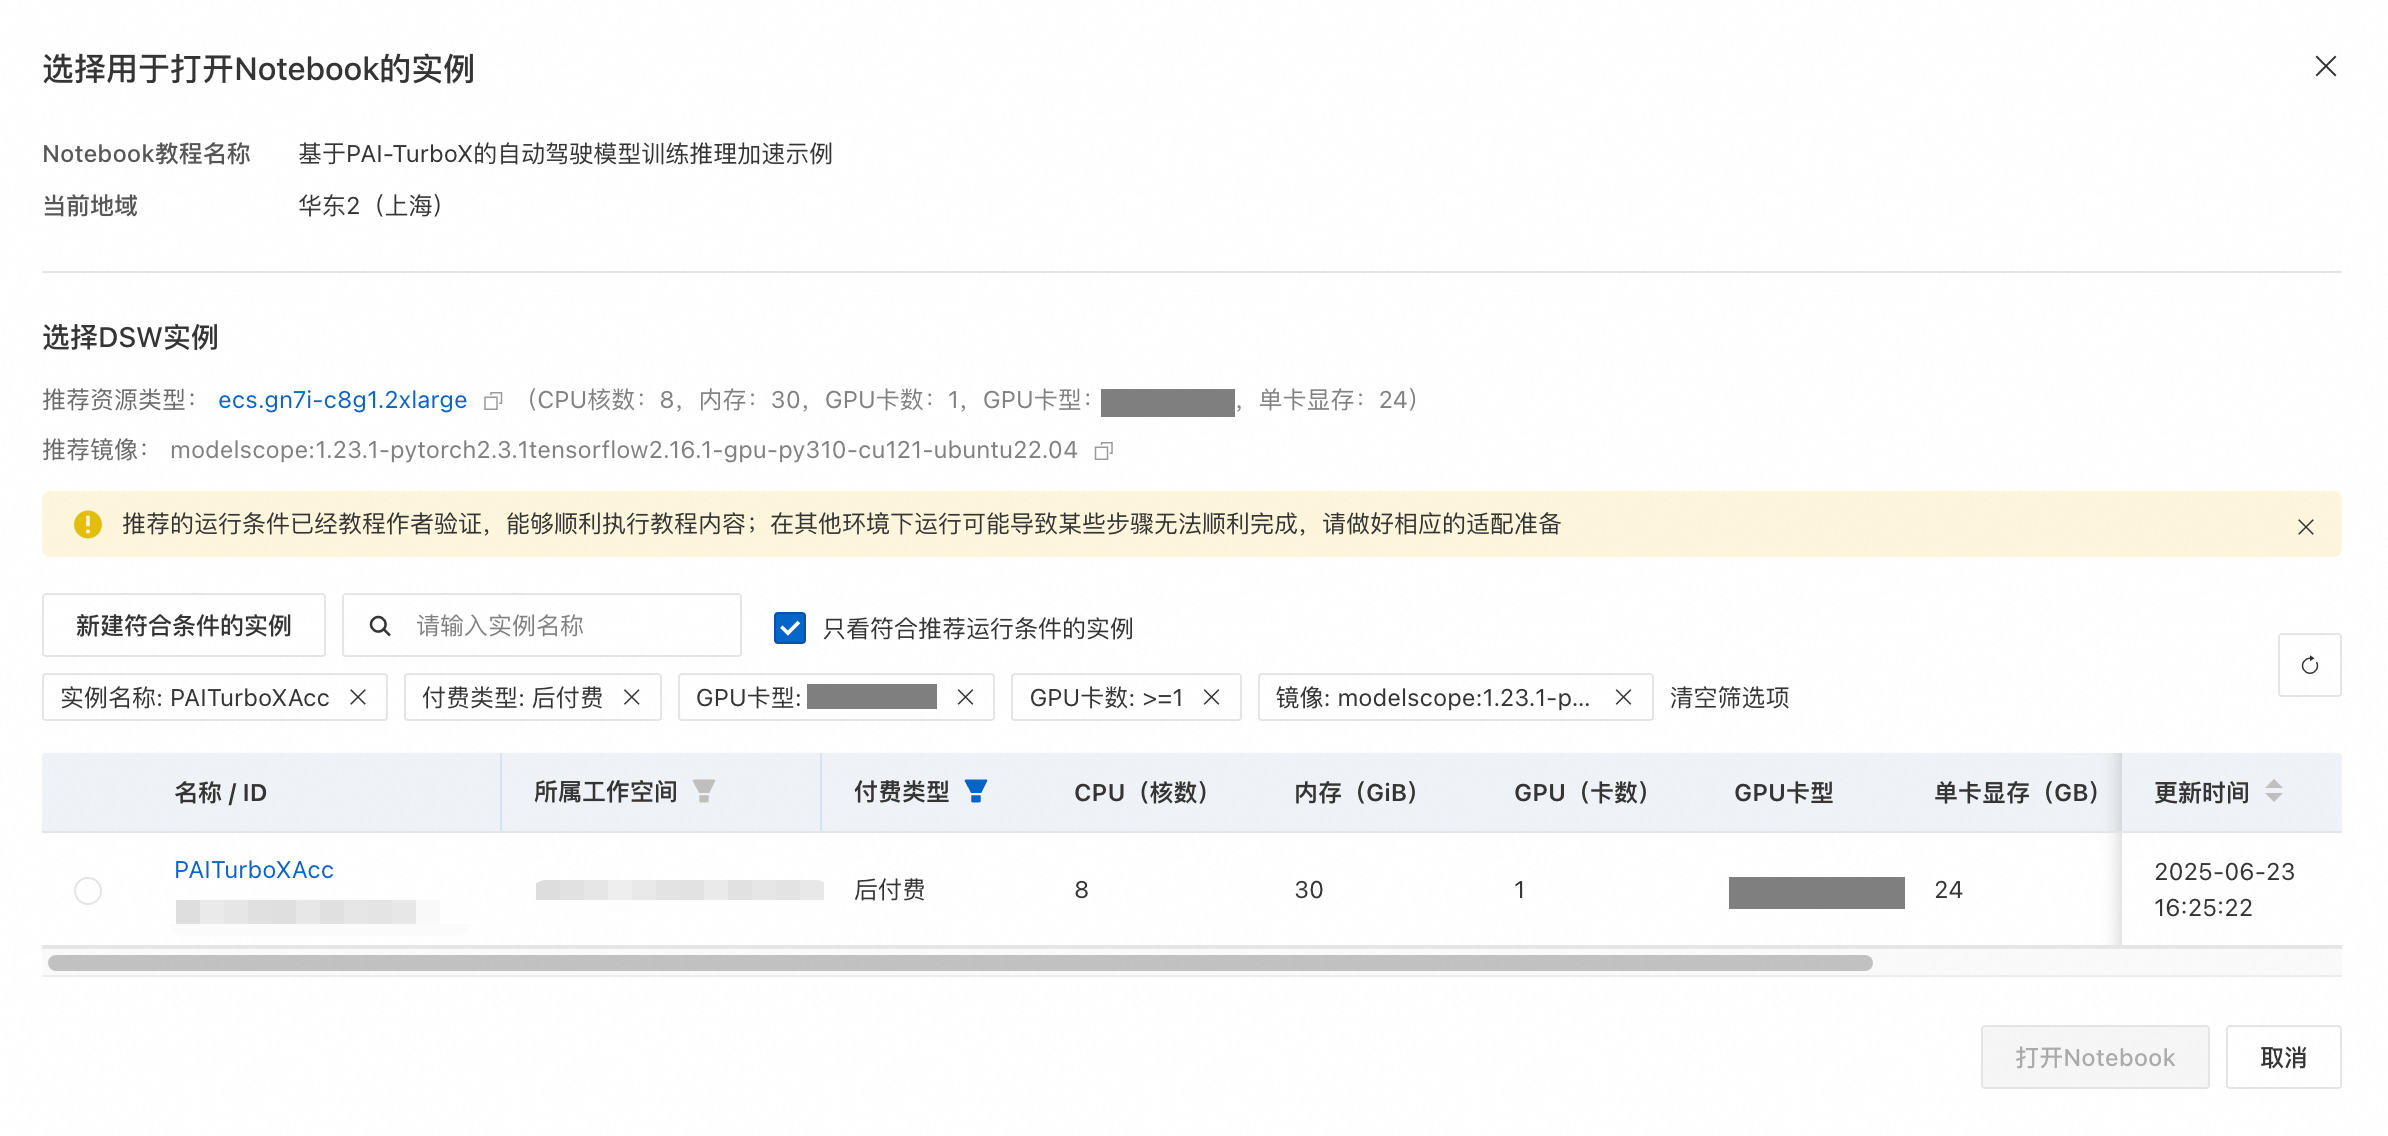2388x1136 pixels.
Task: Copy the recommended resource type ecs.gn7i-c8g1.2xlarge
Action: tap(493, 401)
